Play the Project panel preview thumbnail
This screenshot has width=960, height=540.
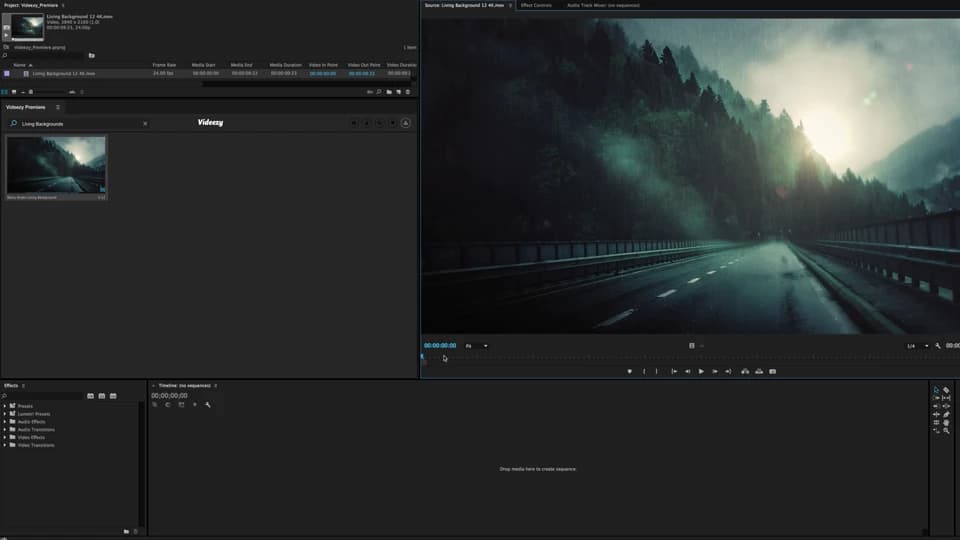pos(7,36)
